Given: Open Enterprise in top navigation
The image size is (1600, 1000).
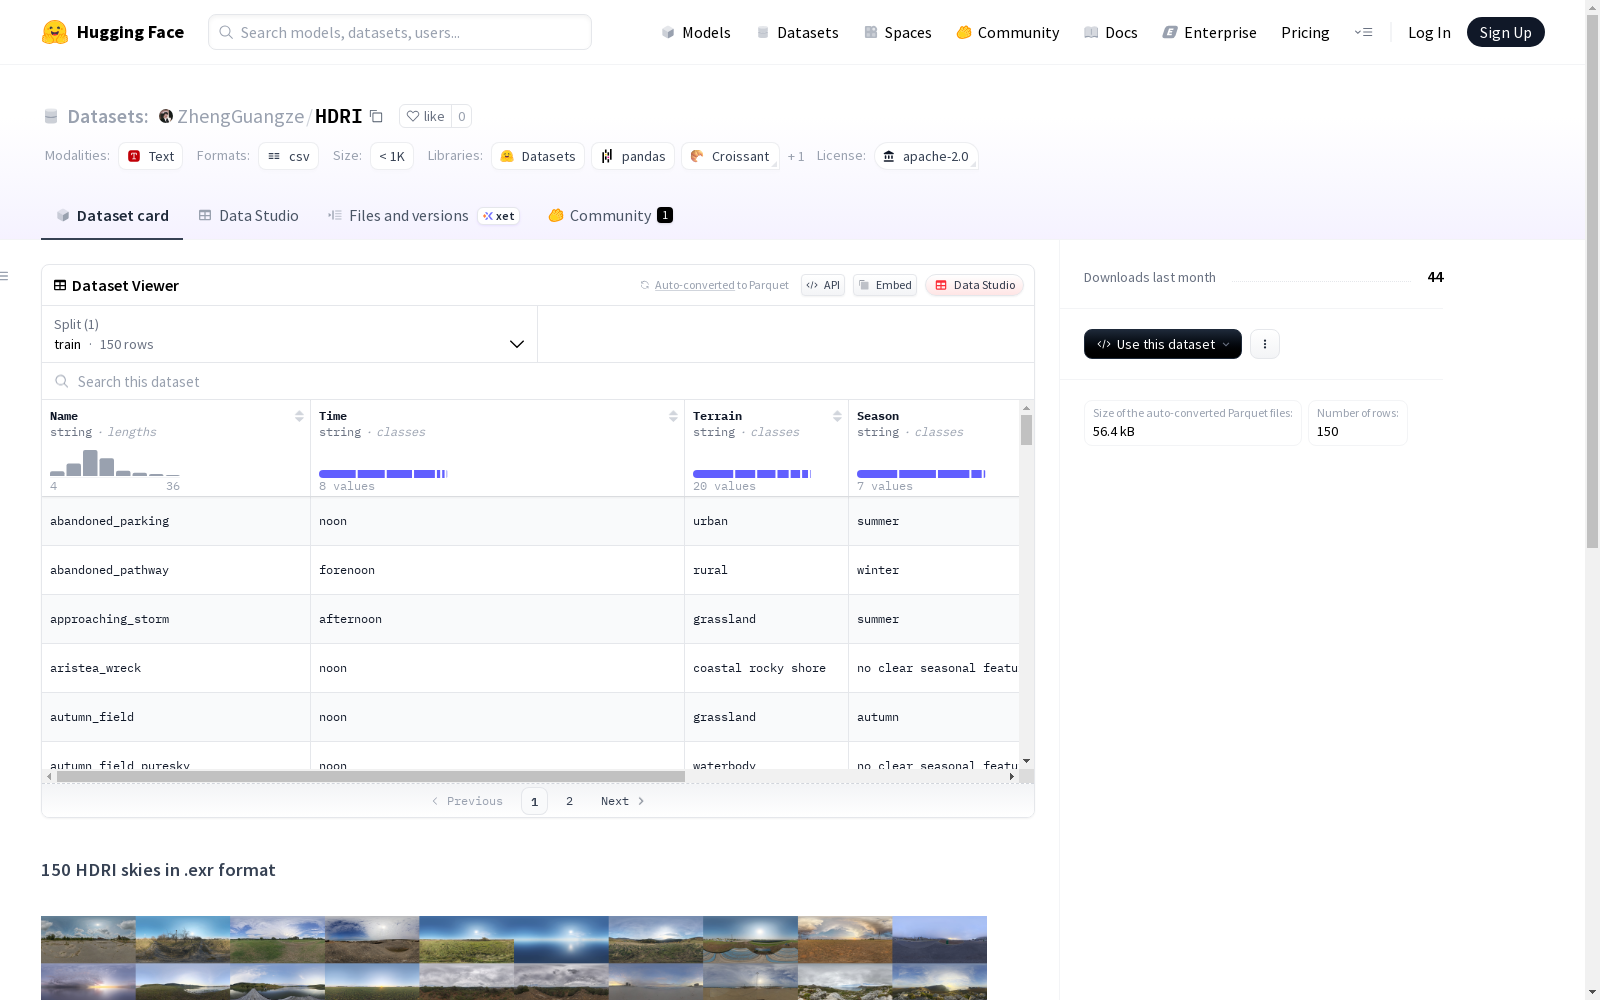Looking at the screenshot, I should (x=1209, y=32).
